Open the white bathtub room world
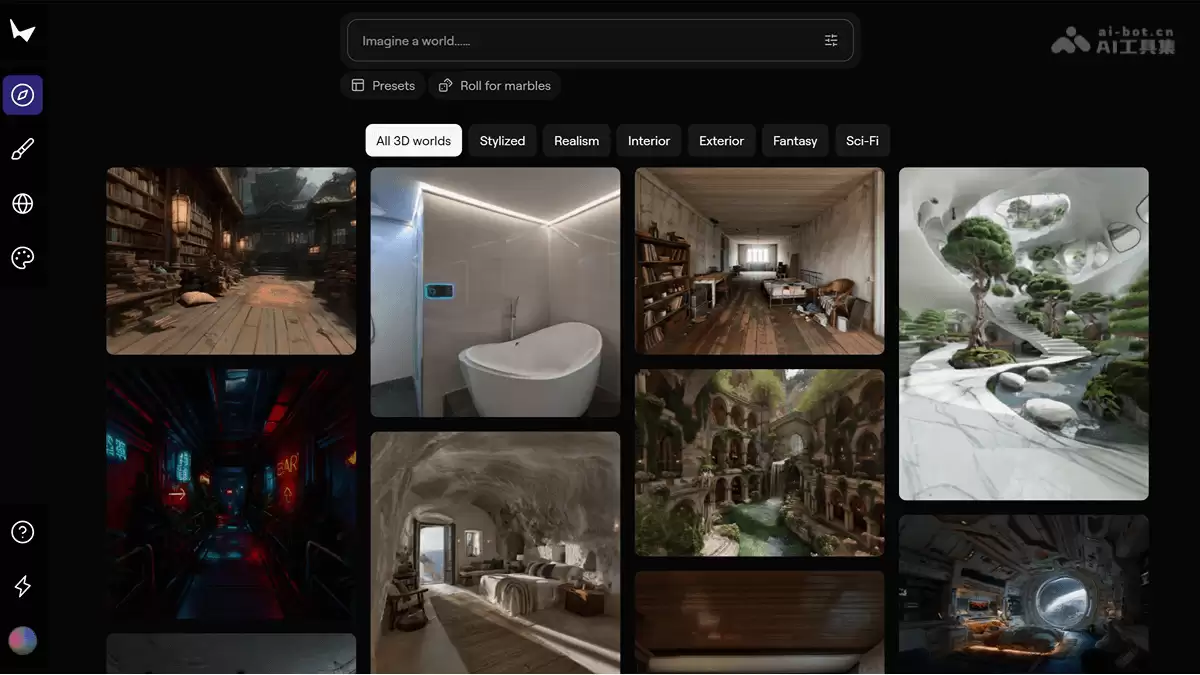 495,292
